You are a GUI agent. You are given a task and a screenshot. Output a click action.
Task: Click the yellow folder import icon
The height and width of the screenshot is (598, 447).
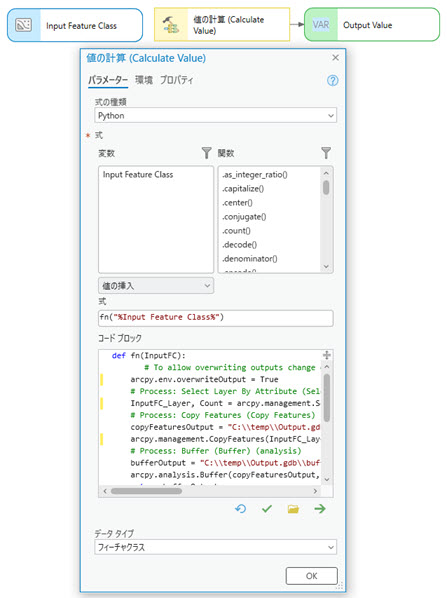293,509
